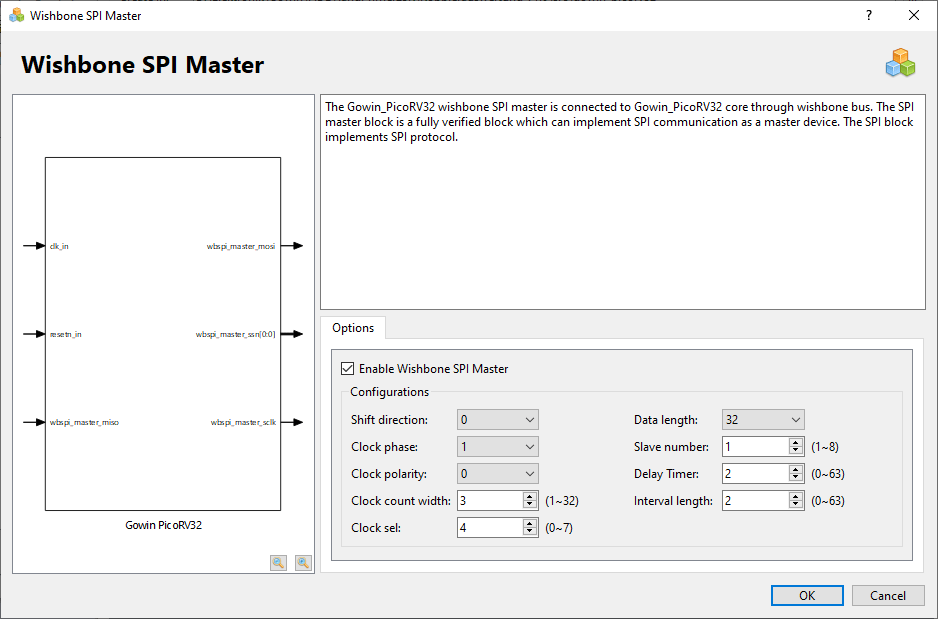Toggle Enable Wishbone SPI Master checkbox
938x619 pixels.
(x=348, y=368)
